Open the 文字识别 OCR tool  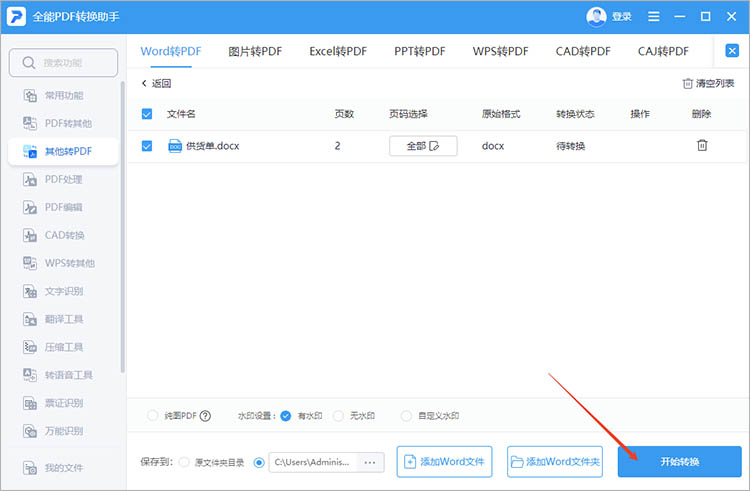[x=63, y=291]
